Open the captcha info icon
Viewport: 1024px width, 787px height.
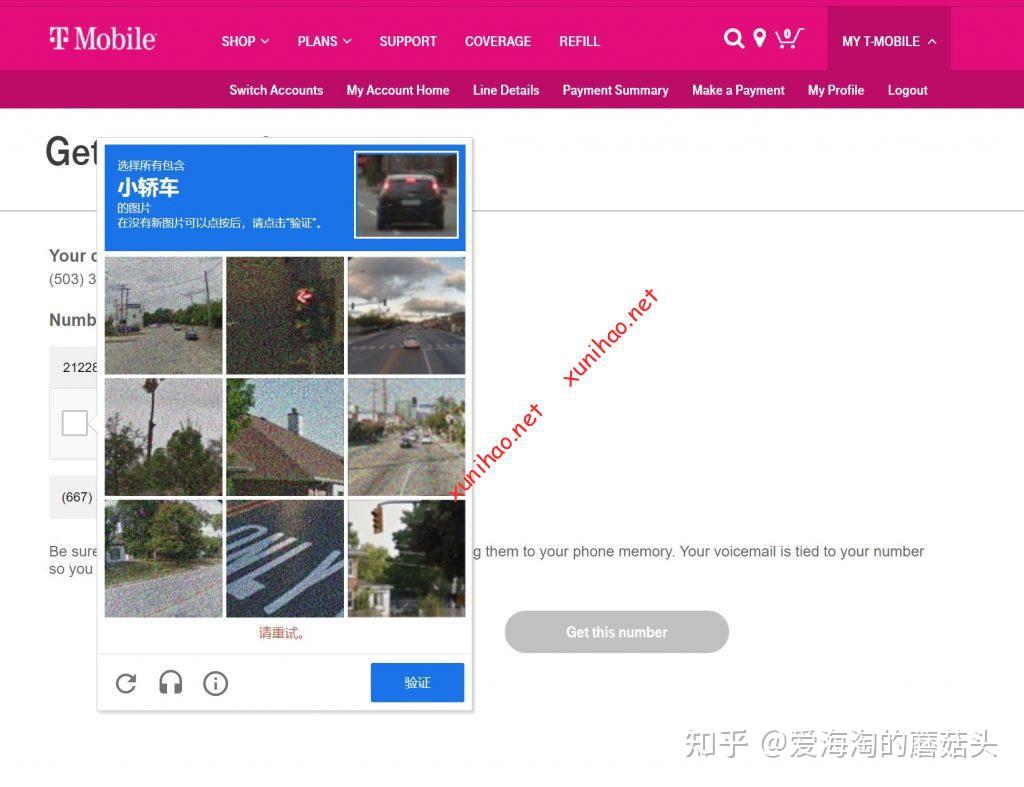pyautogui.click(x=216, y=683)
